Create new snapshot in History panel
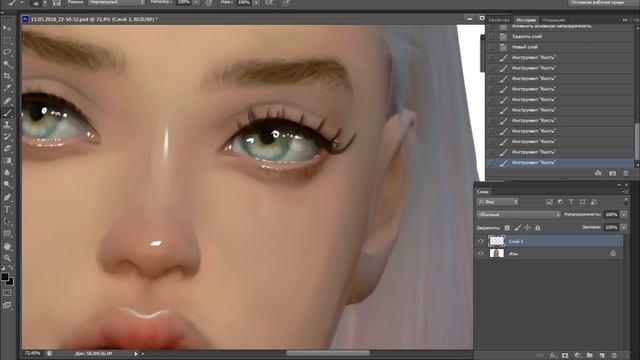 pyautogui.click(x=612, y=173)
